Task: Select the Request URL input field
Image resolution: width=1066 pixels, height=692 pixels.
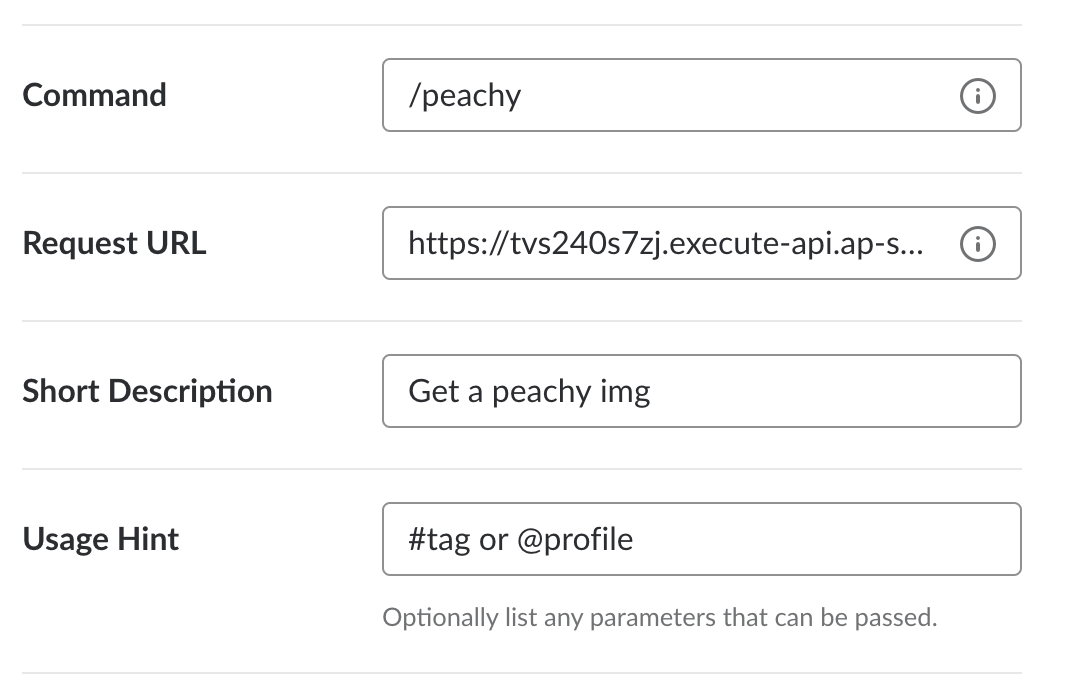Action: coord(702,243)
